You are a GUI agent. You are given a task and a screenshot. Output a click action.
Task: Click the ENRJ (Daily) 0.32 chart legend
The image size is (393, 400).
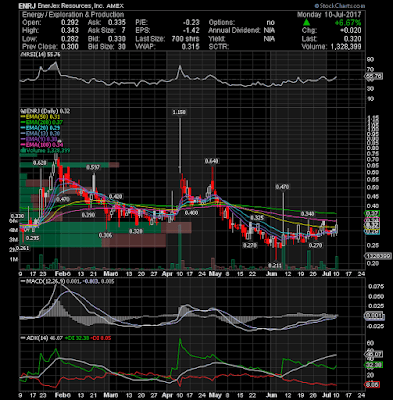click(x=46, y=111)
